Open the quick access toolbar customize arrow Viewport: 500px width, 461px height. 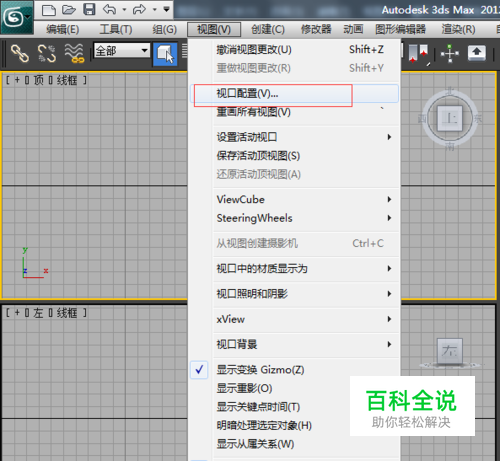point(166,9)
